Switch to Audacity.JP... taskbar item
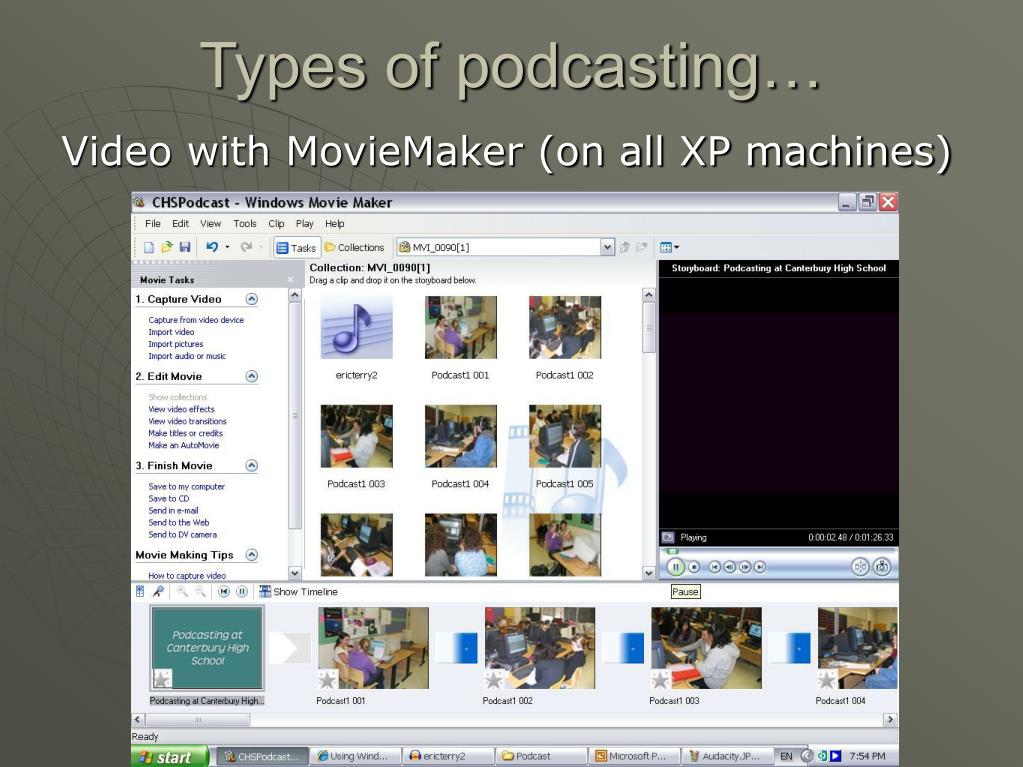 [x=724, y=757]
